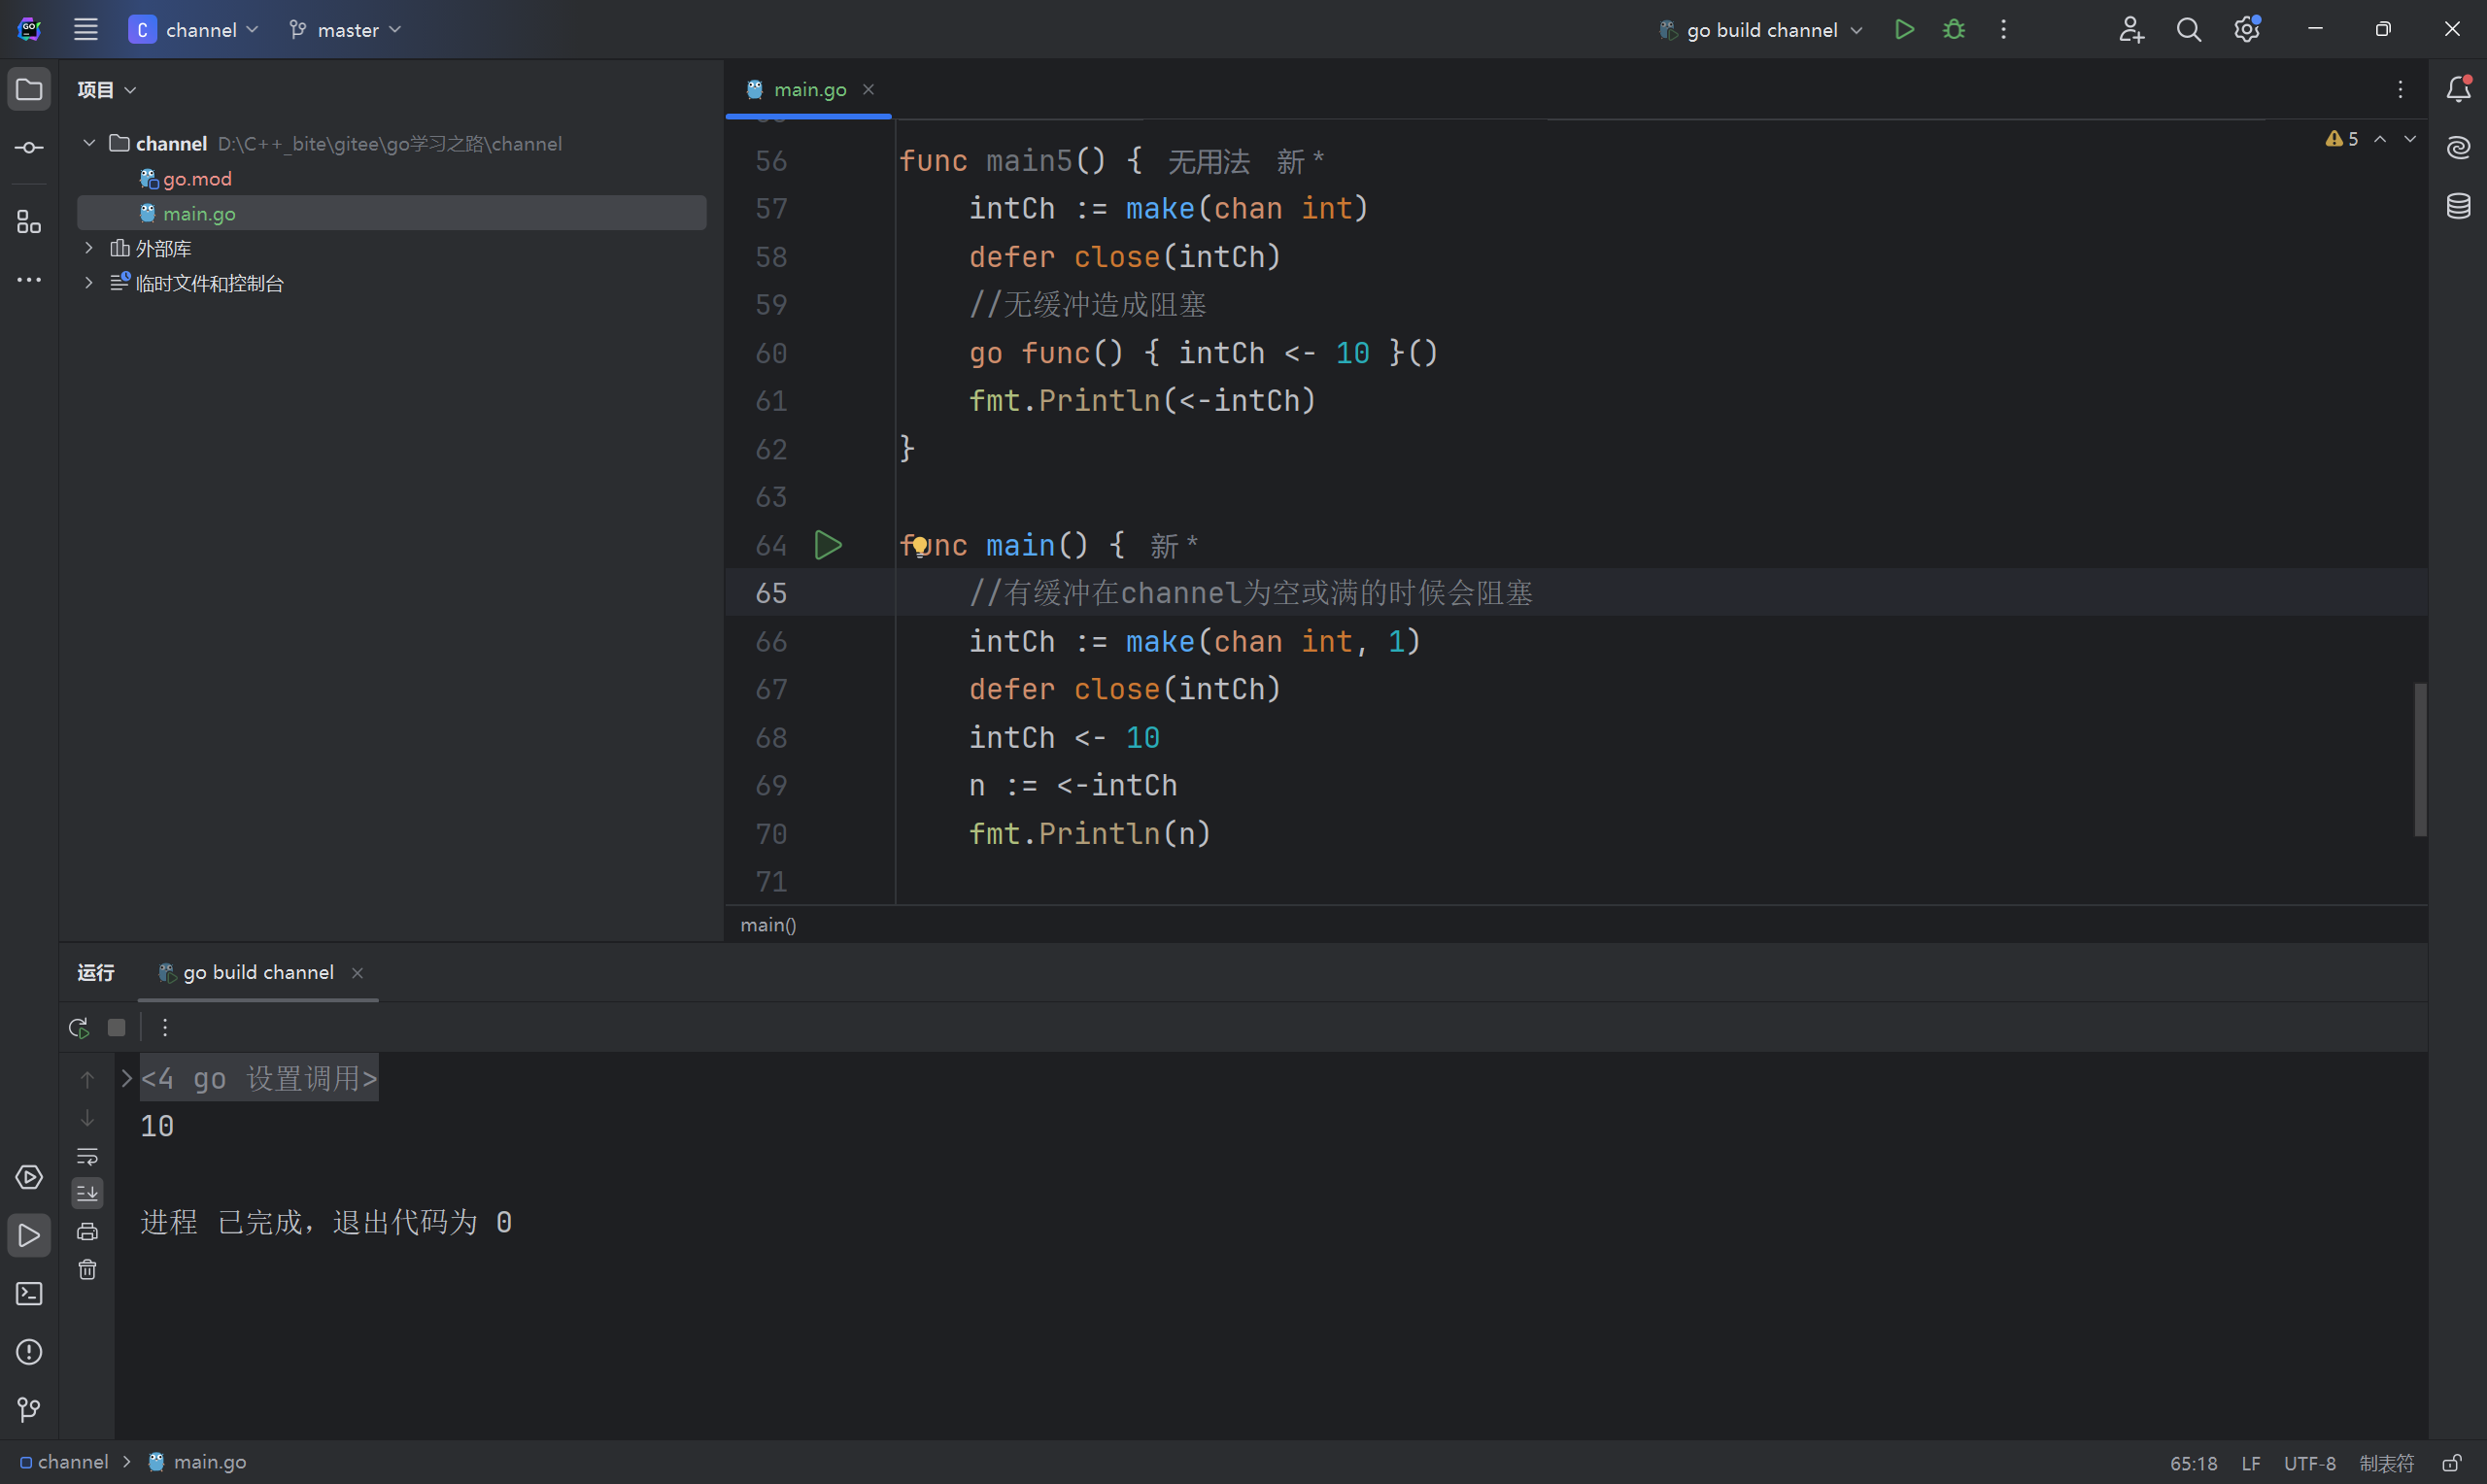Open the go build channel run configuration dropdown
Viewport: 2487px width, 1484px height.
point(1761,29)
